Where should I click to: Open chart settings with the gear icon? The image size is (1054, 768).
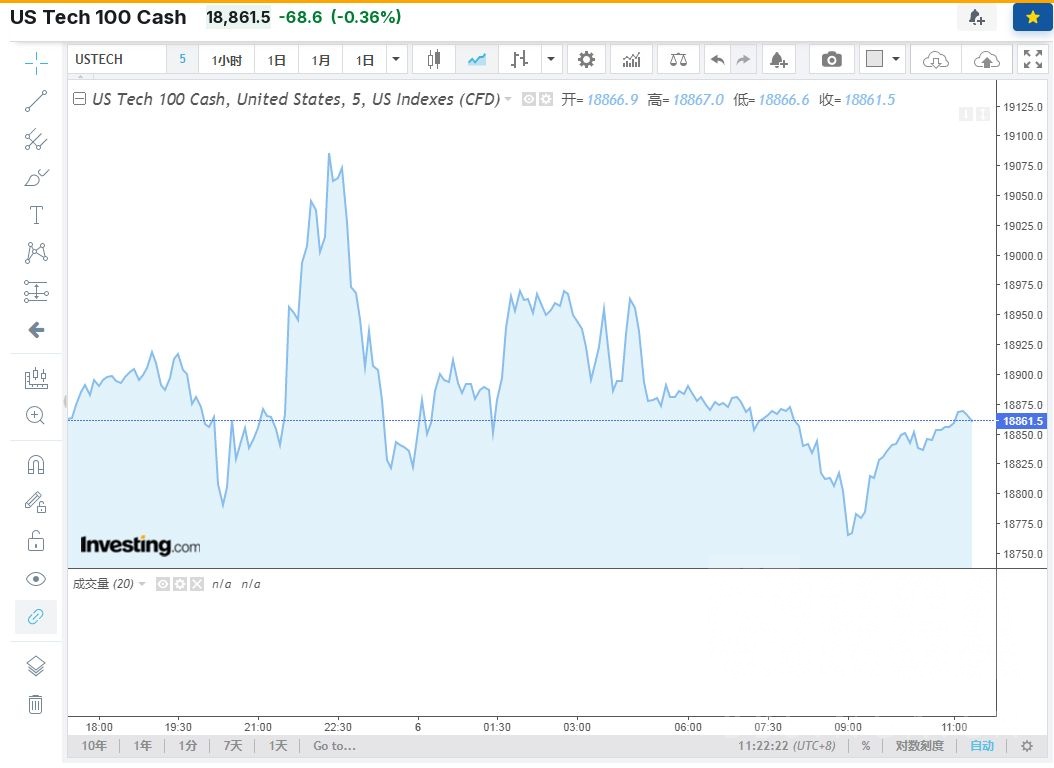tap(586, 59)
